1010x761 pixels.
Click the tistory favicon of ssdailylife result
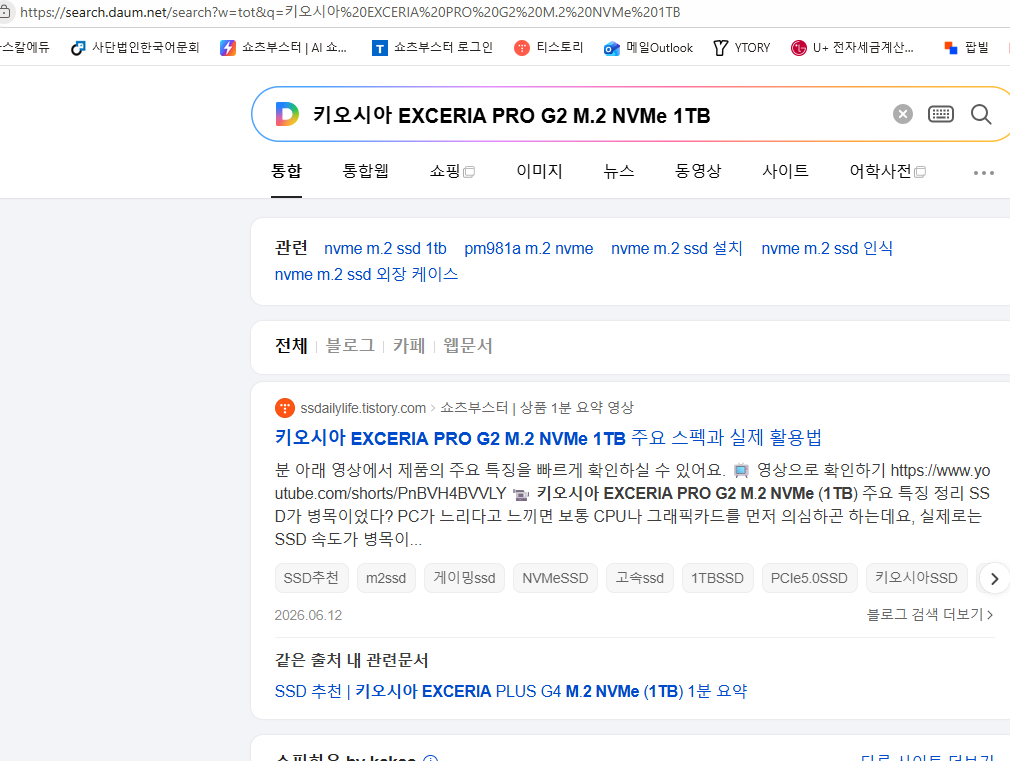point(285,408)
